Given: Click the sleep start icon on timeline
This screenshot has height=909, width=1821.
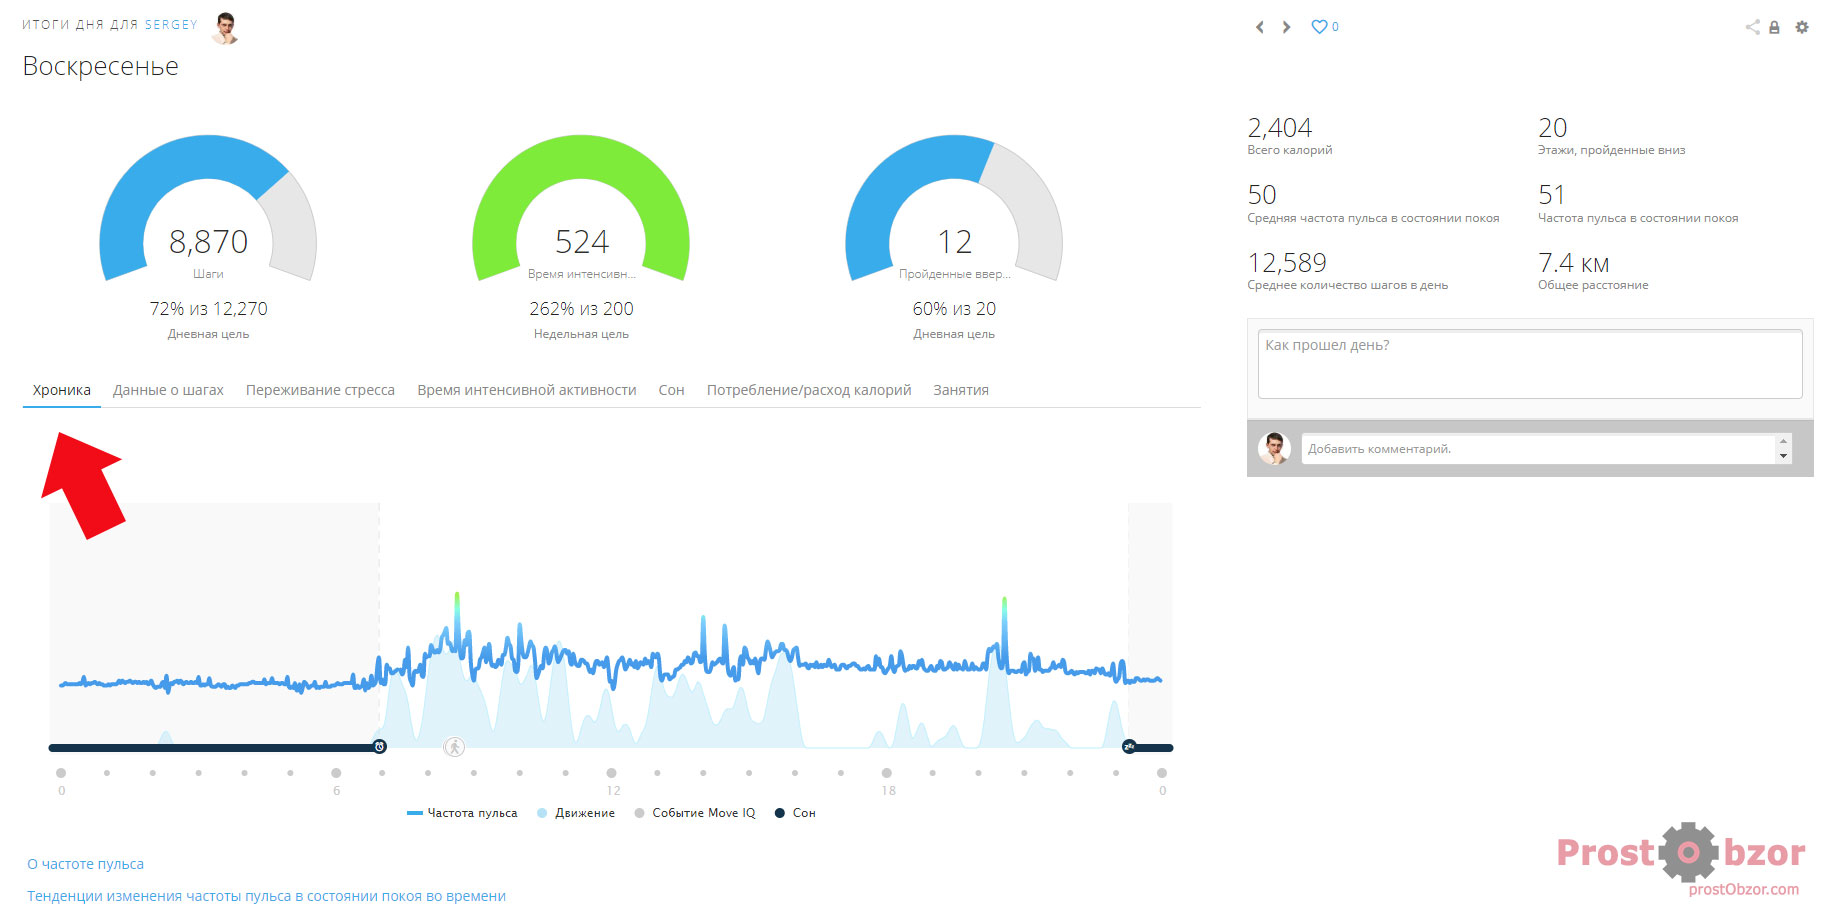Looking at the screenshot, I should [1129, 747].
